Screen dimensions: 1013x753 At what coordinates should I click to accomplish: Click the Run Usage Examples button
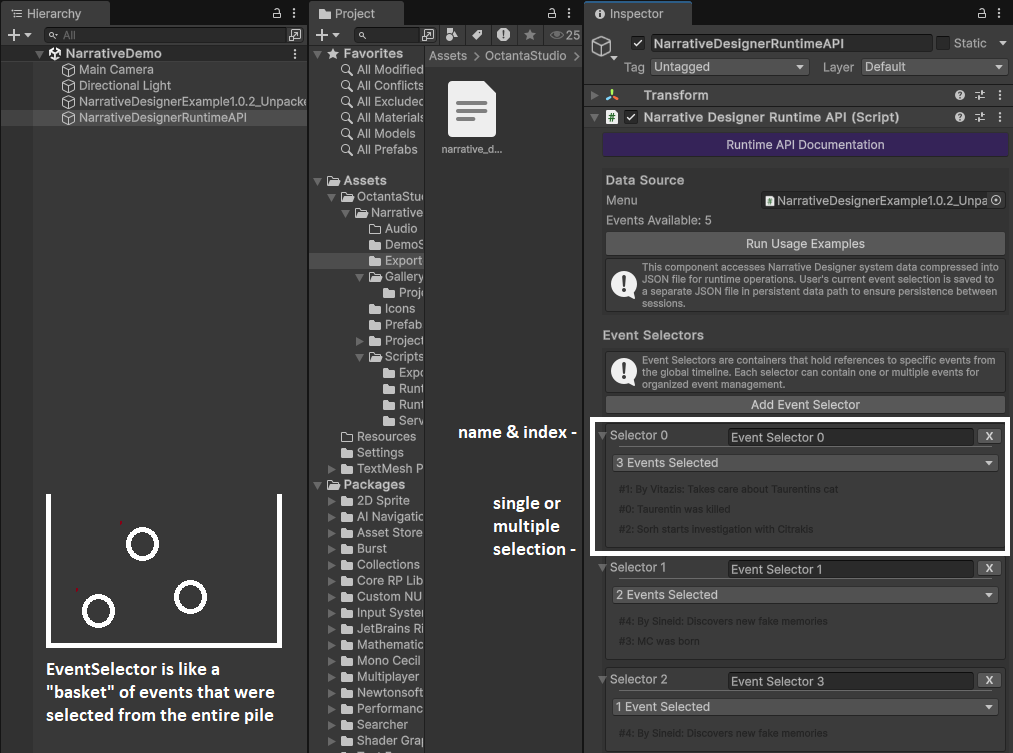click(x=805, y=244)
